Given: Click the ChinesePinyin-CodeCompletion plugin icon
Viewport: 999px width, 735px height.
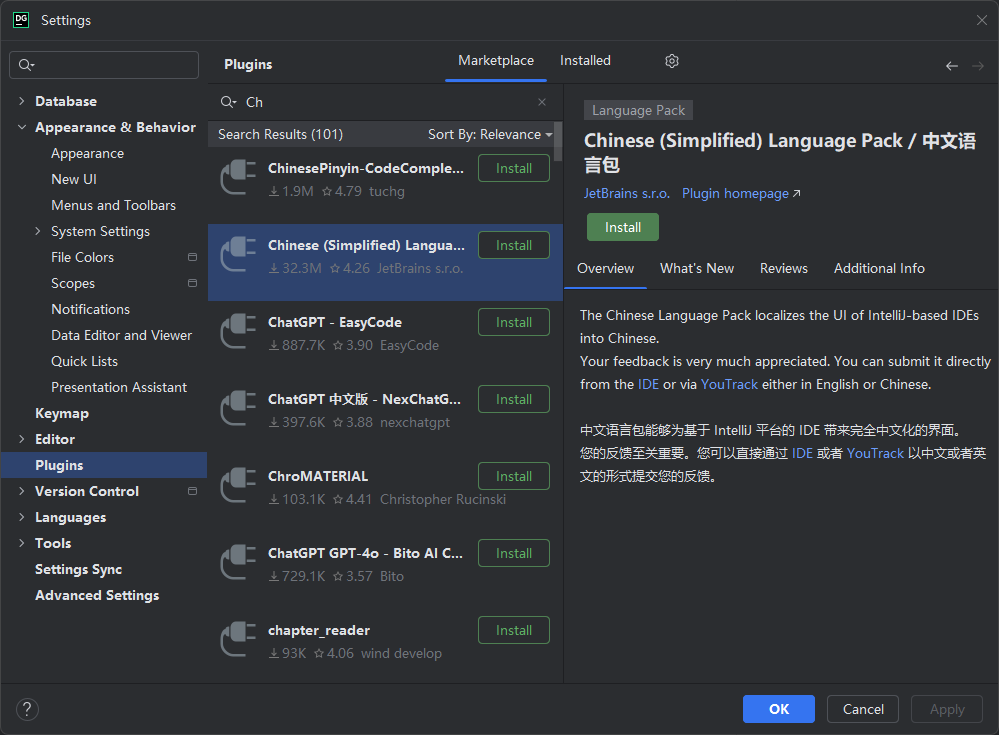Looking at the screenshot, I should (238, 177).
